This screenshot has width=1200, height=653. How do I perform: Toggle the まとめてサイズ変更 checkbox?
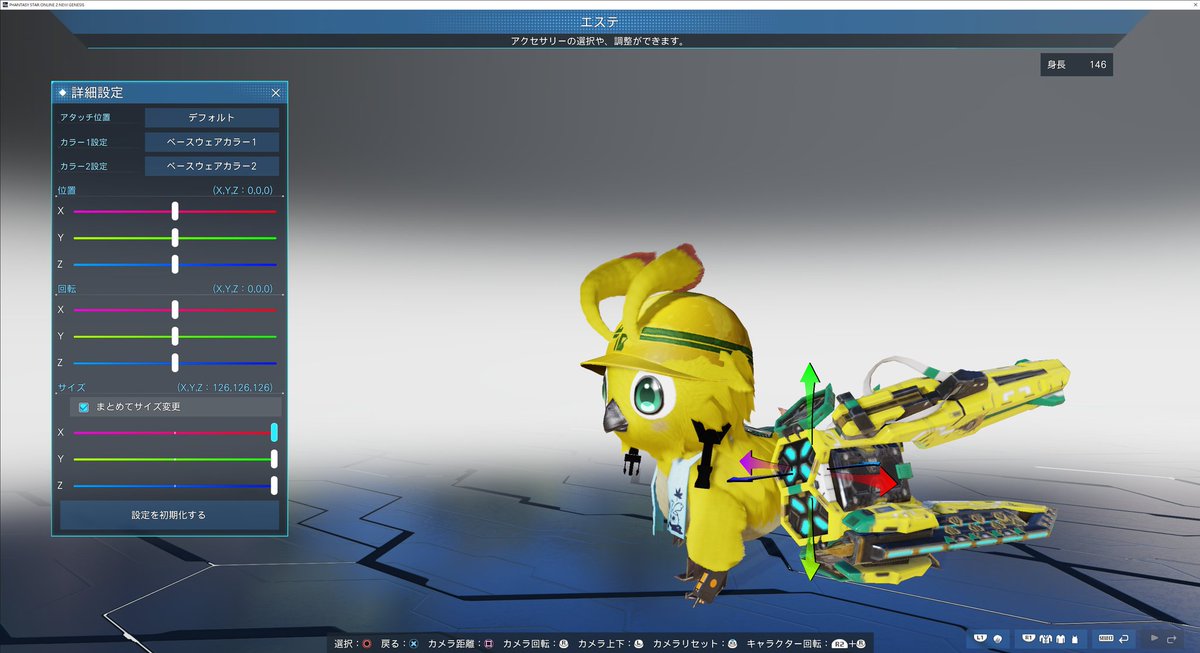84,407
